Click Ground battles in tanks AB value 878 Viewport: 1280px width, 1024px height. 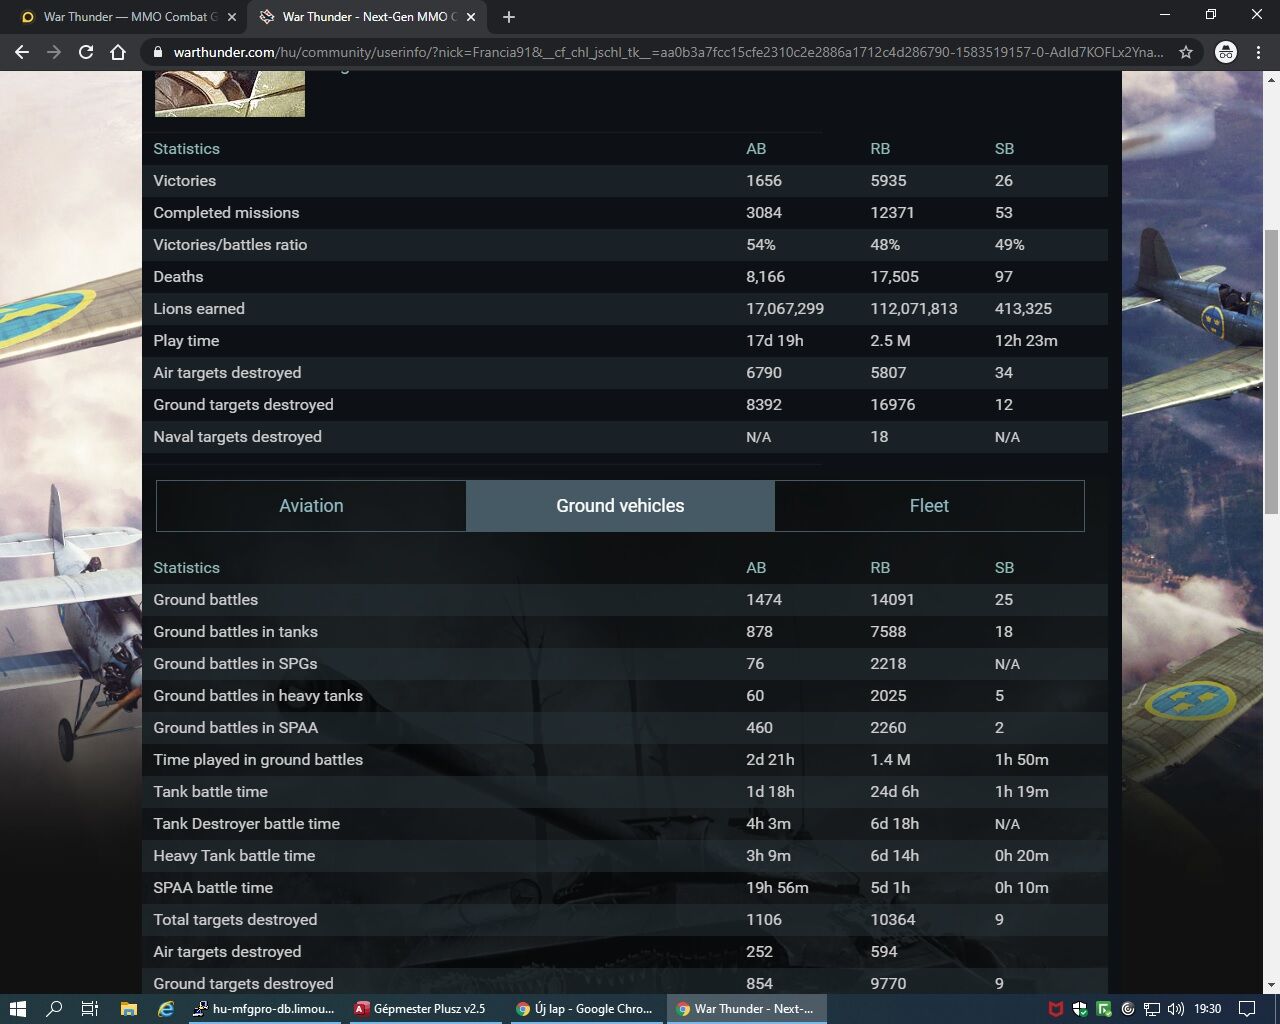759,632
